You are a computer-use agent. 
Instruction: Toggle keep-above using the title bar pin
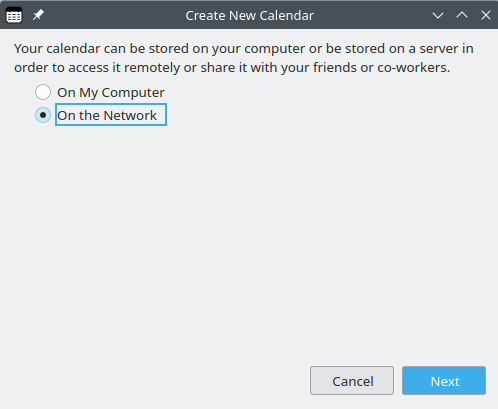point(38,15)
